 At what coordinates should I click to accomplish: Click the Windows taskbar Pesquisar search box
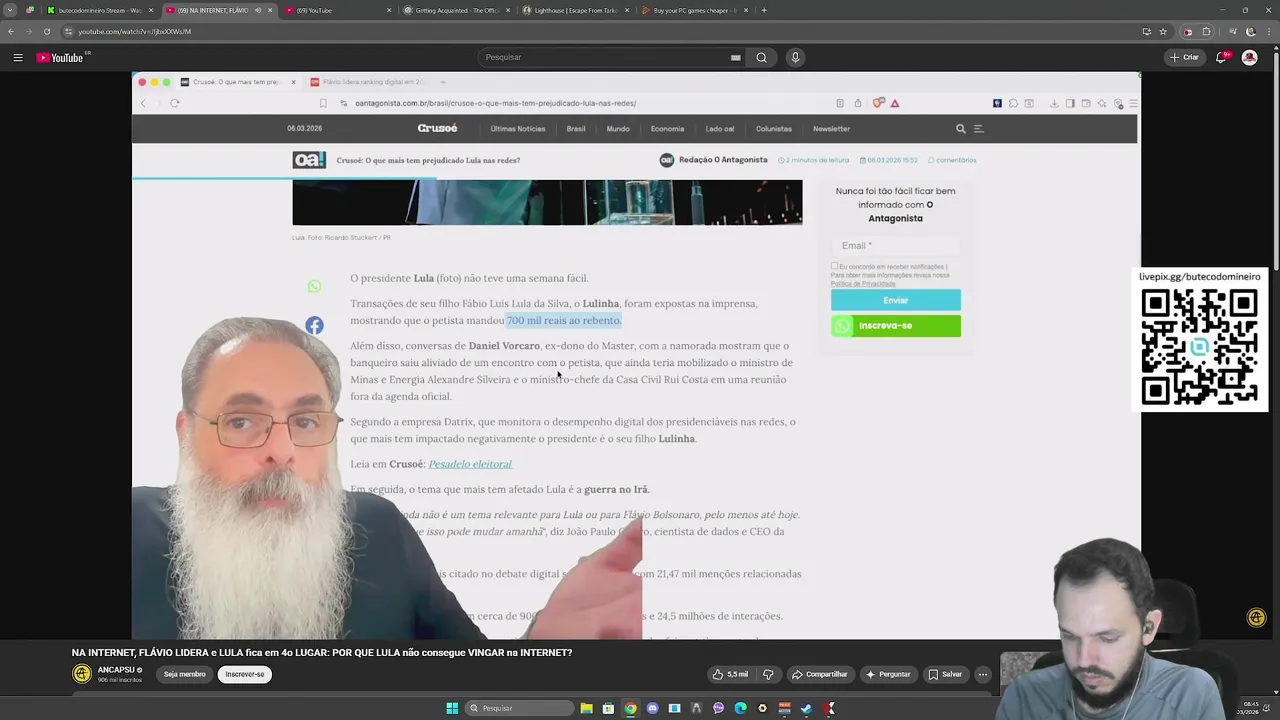tap(518, 708)
